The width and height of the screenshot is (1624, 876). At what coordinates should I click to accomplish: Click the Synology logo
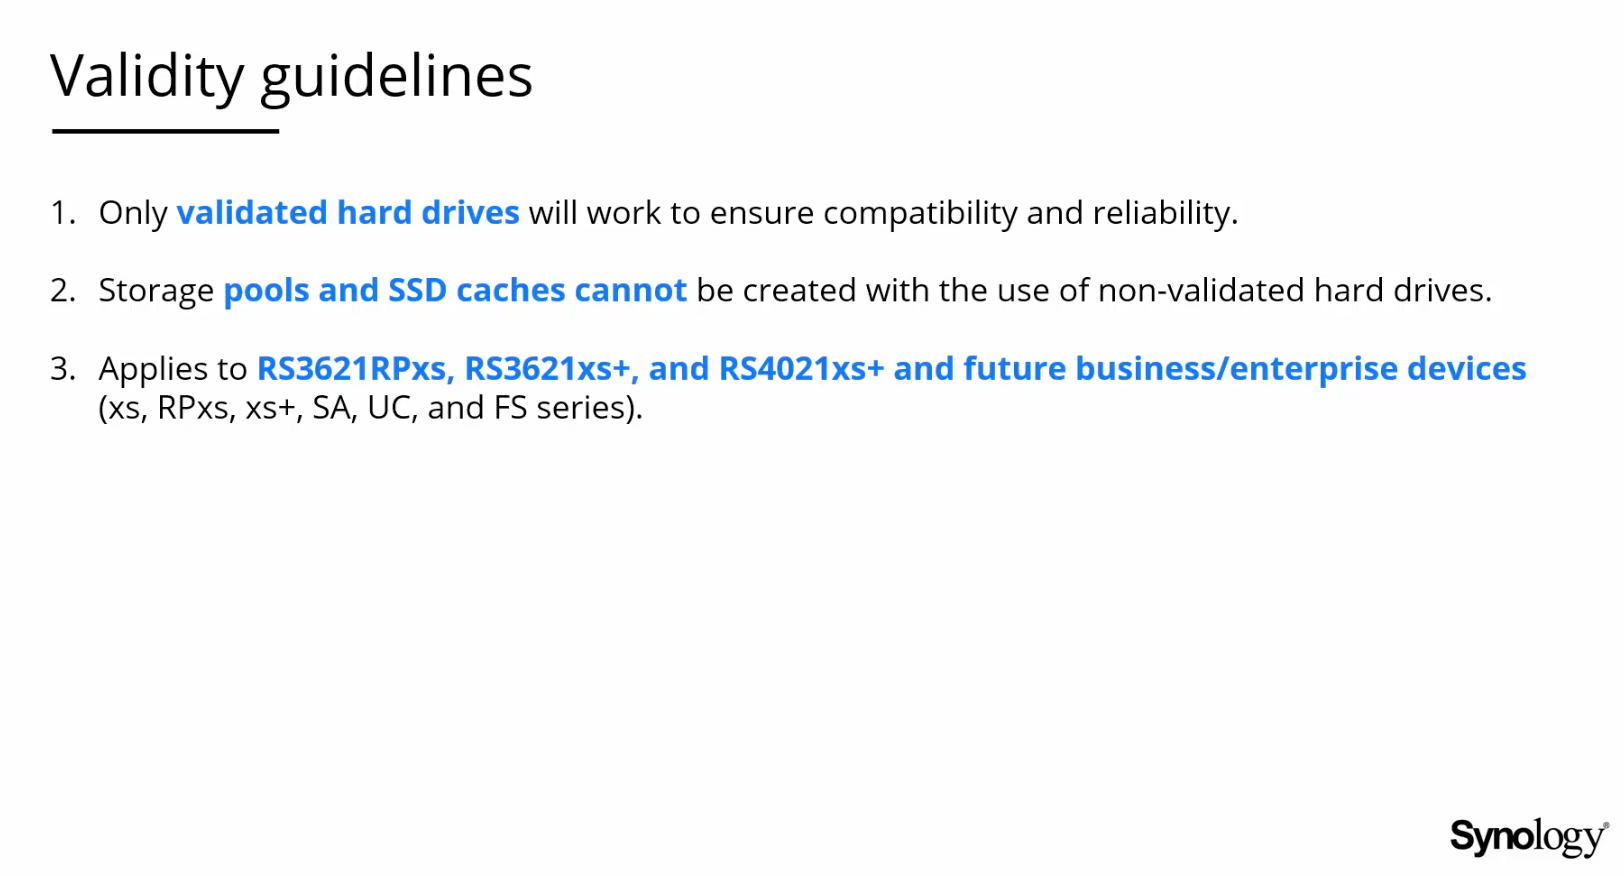point(1529,838)
